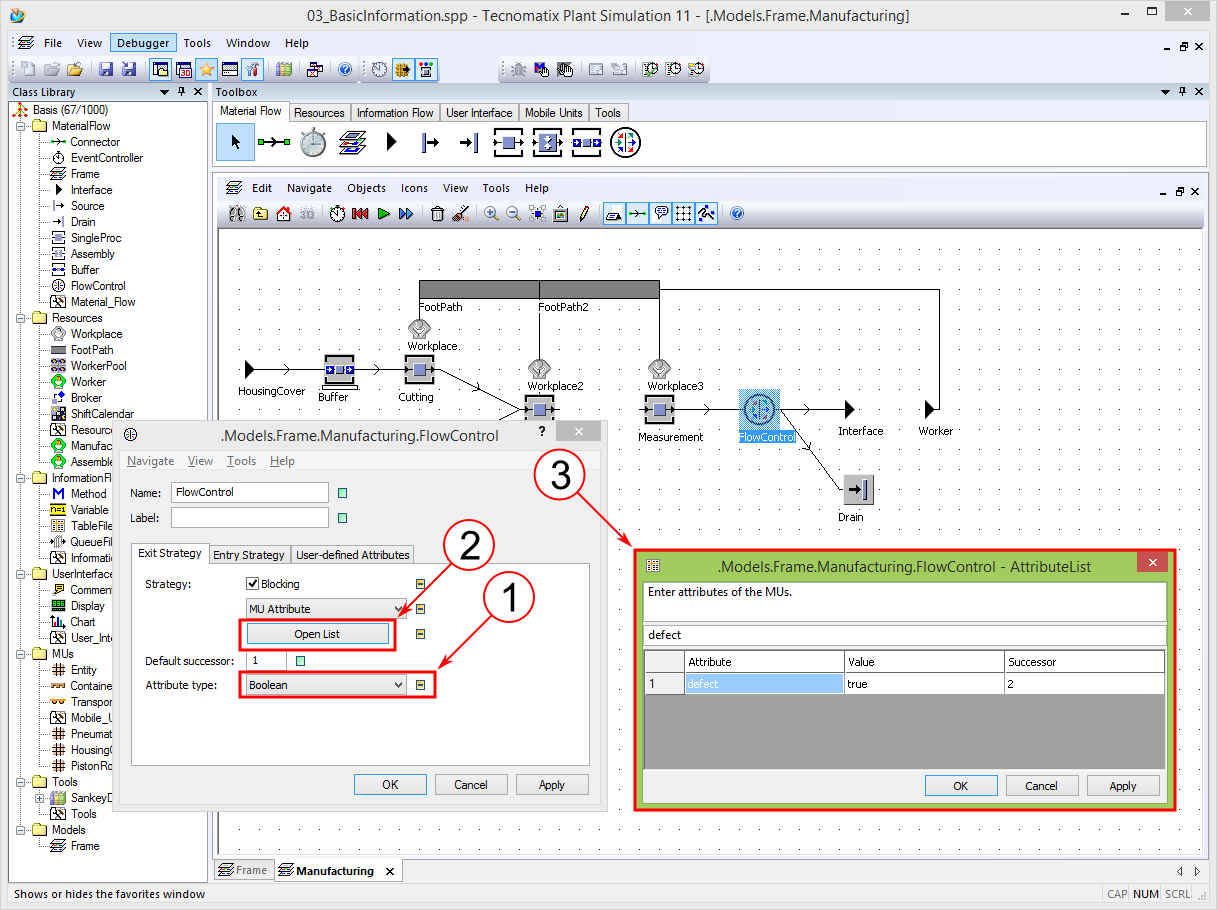Image resolution: width=1217 pixels, height=910 pixels.
Task: Click OK in the FlowControl dialog
Action: 390,785
